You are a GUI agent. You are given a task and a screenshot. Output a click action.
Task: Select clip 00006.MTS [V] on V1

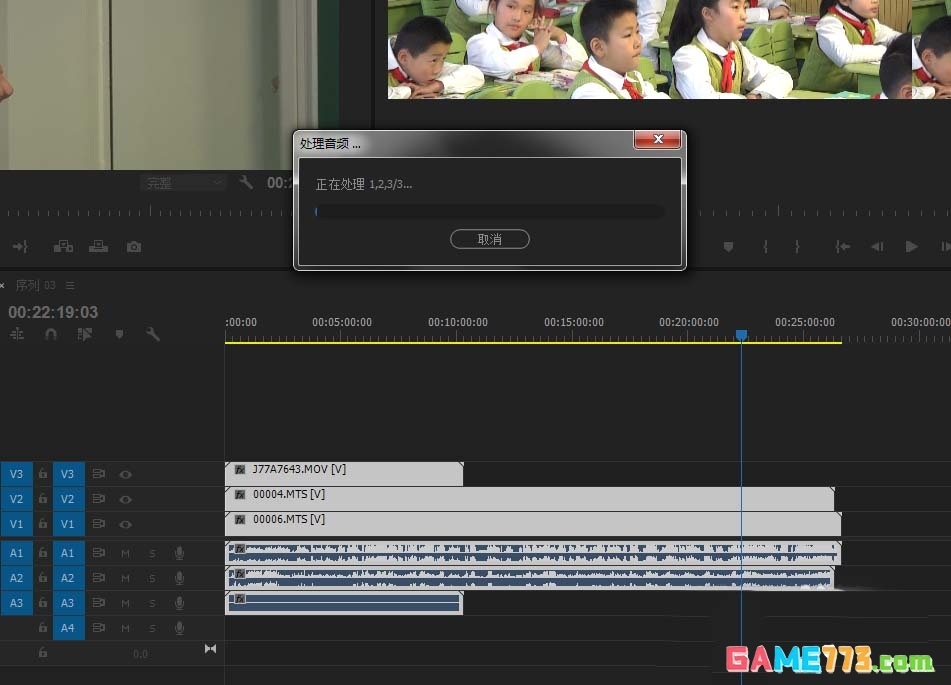(x=533, y=524)
